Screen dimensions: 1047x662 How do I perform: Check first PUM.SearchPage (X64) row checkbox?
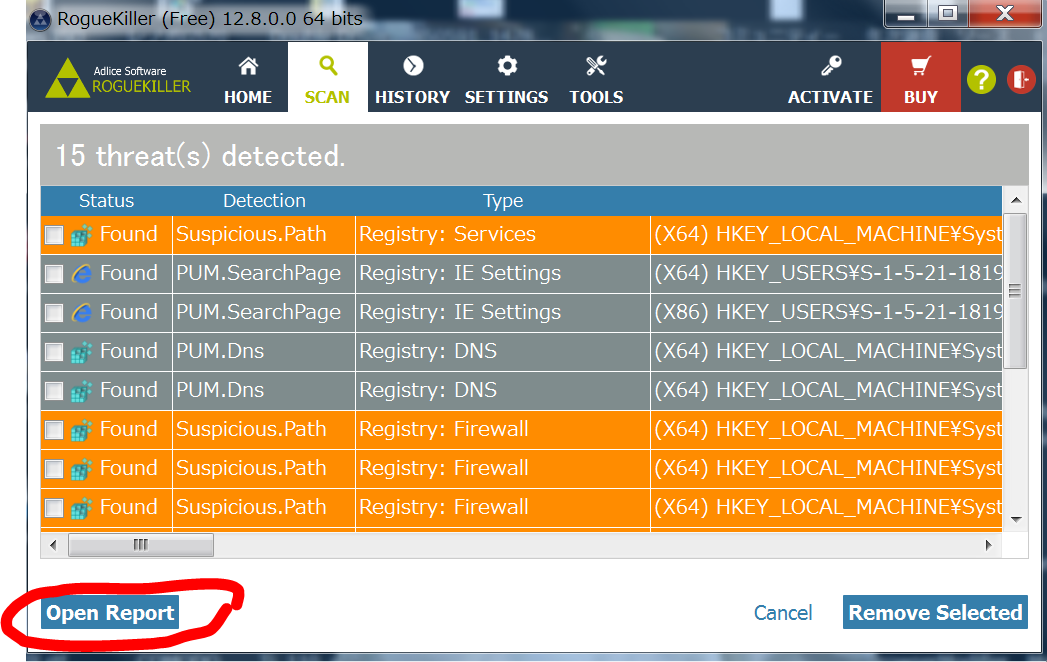[54, 274]
